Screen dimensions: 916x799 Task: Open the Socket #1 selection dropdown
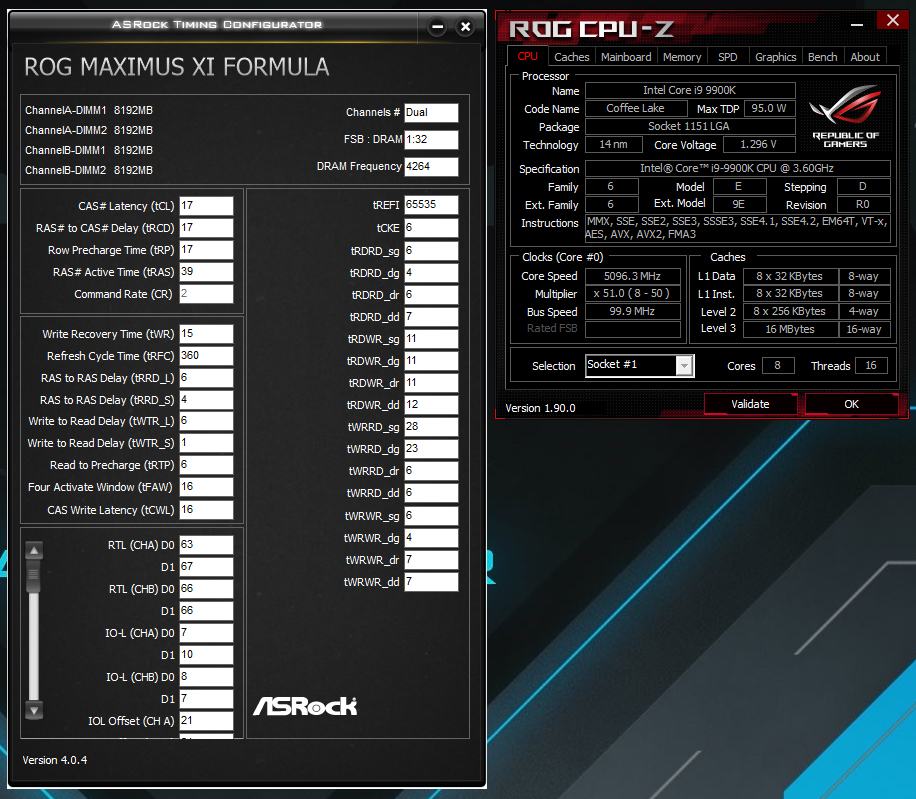point(684,366)
